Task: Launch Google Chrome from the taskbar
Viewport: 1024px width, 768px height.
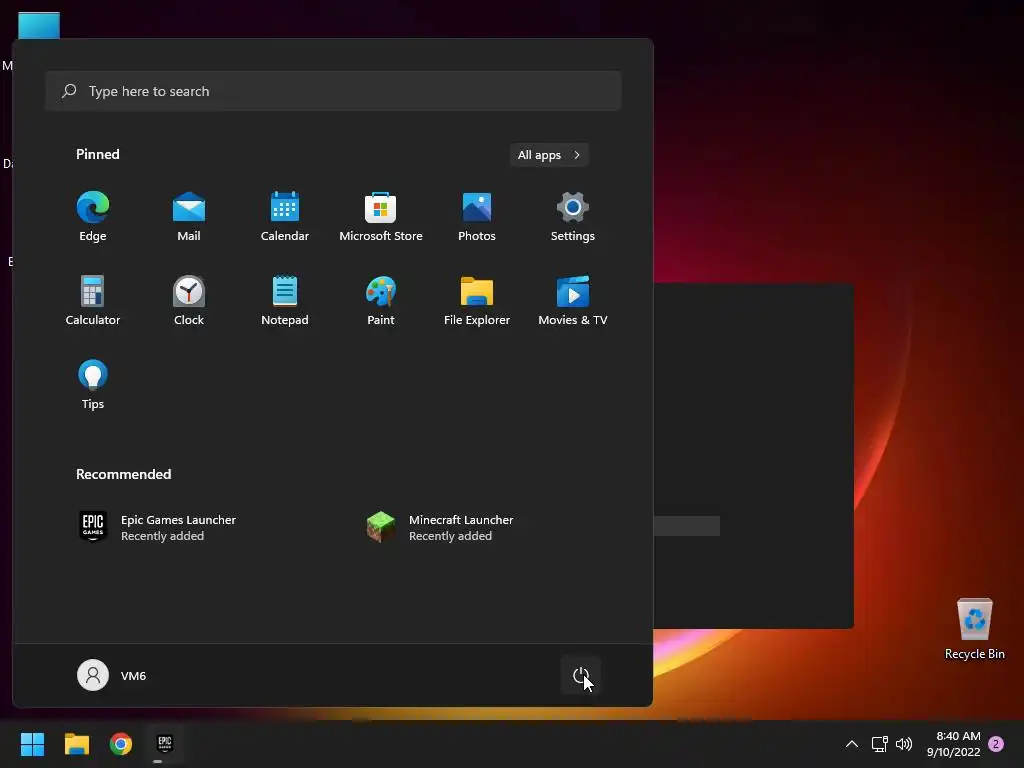Action: [121, 743]
